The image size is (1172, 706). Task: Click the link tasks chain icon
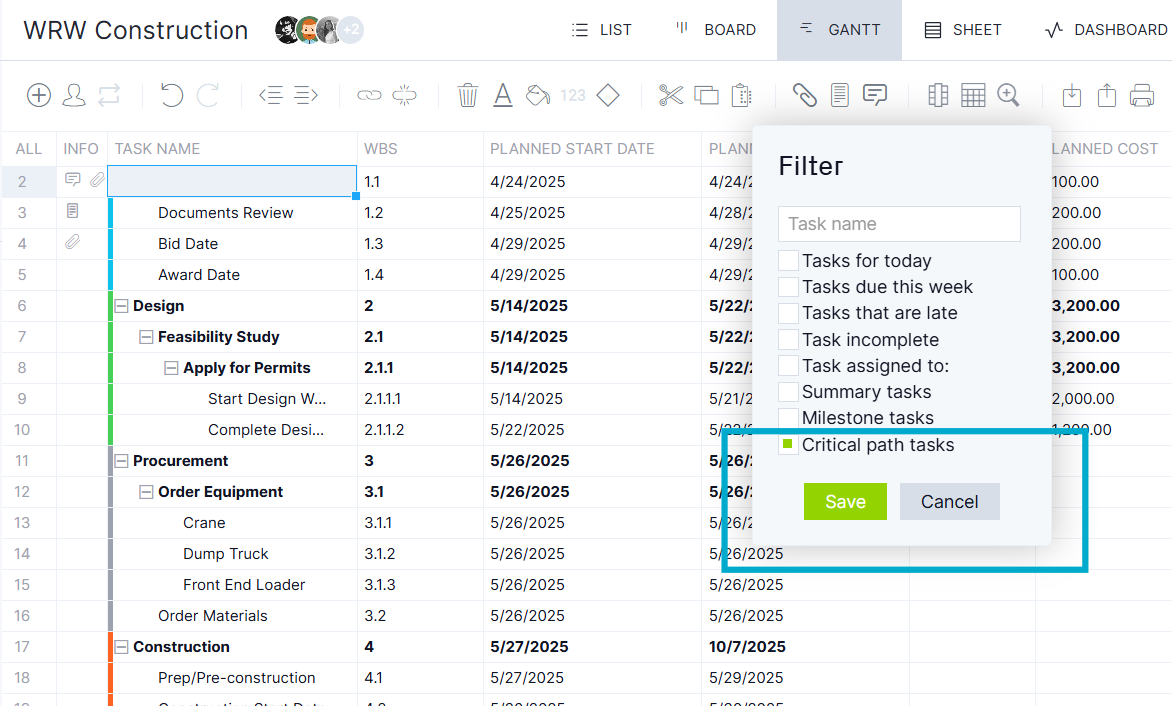click(368, 95)
